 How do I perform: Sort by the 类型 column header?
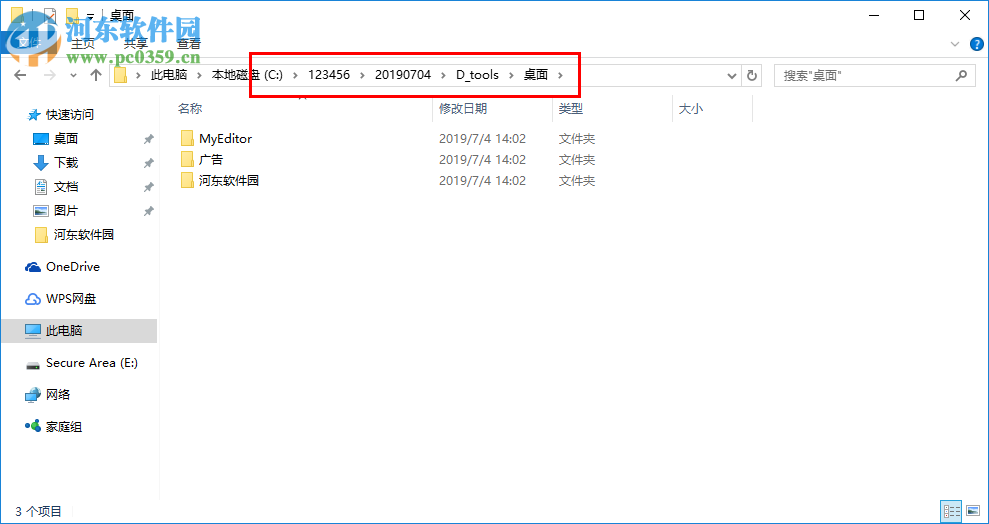[571, 108]
